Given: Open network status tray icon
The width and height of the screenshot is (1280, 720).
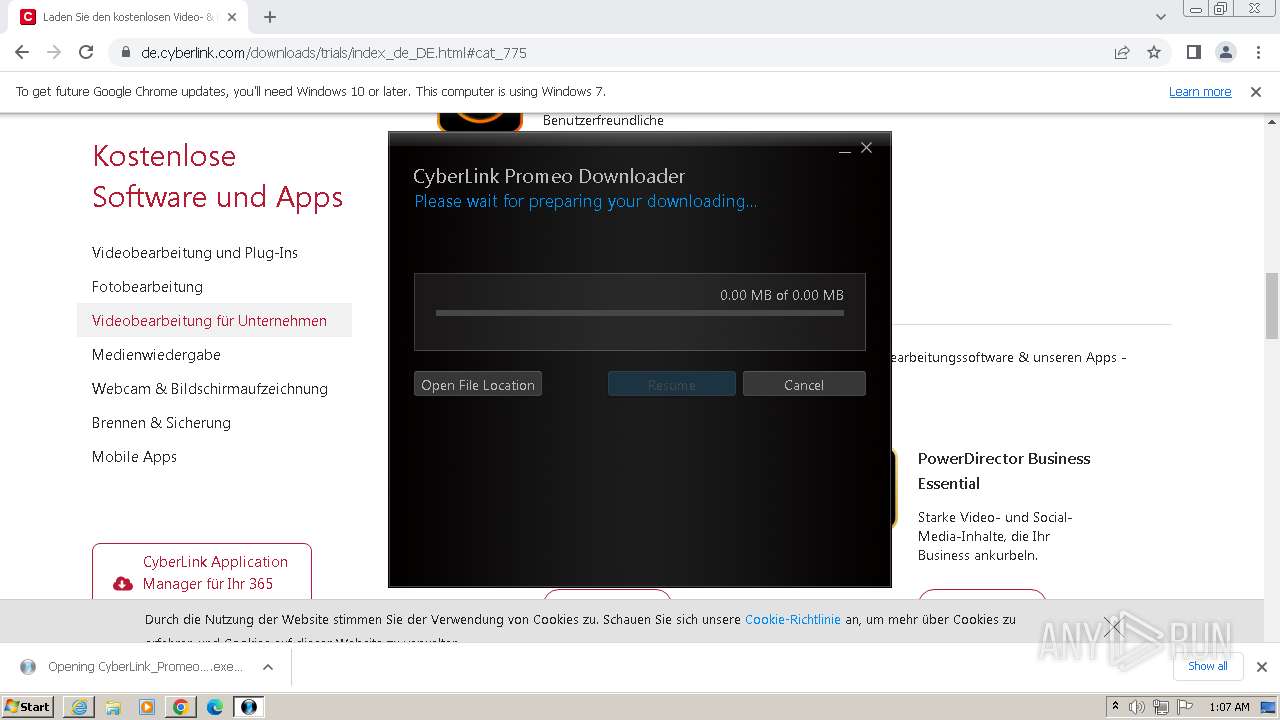Looking at the screenshot, I should click(1161, 707).
